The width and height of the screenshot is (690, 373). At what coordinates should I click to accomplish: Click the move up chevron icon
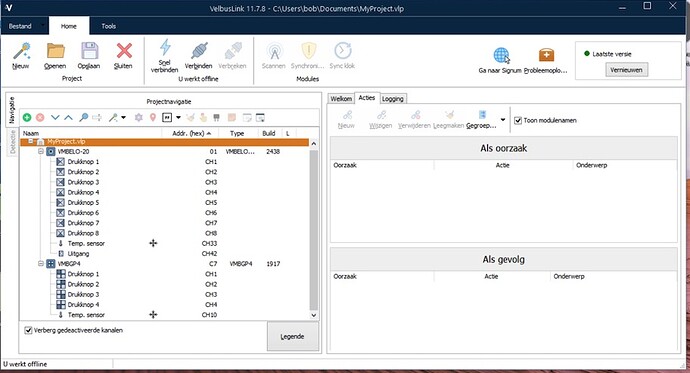(68, 117)
